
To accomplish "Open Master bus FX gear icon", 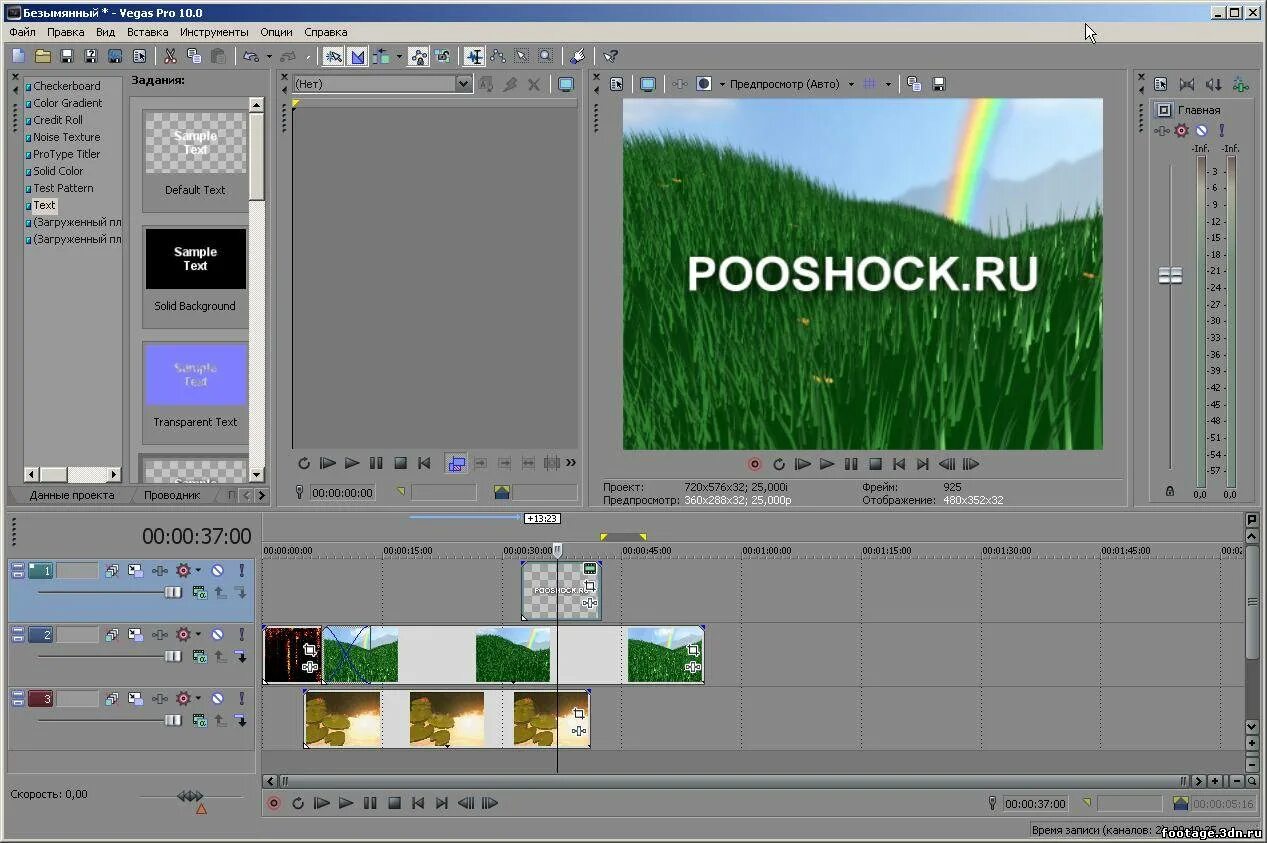I will [x=1181, y=131].
